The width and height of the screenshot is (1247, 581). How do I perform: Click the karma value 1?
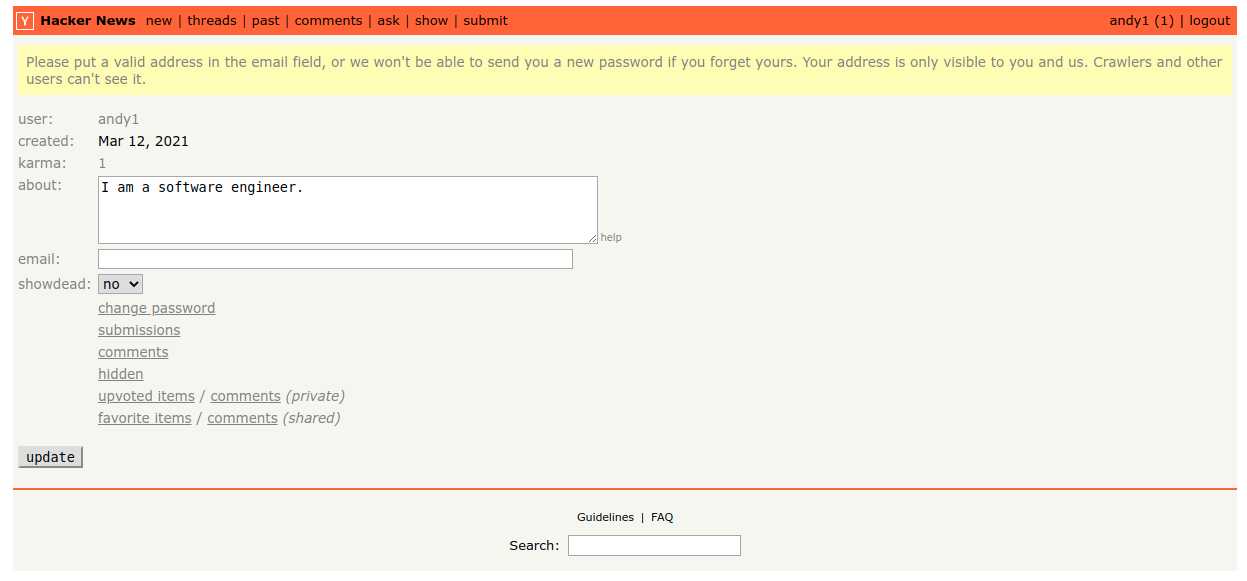point(102,163)
